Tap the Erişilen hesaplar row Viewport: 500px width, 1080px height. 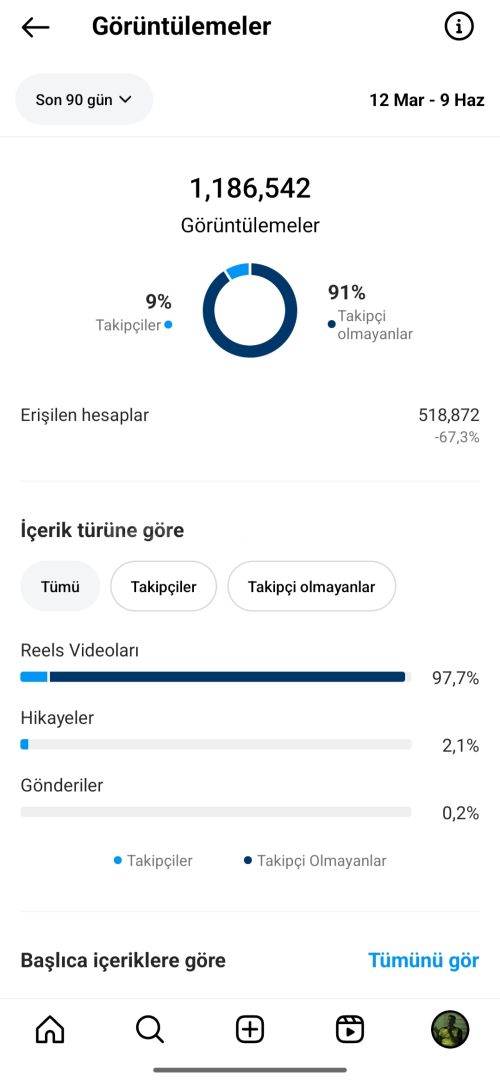tap(250, 425)
